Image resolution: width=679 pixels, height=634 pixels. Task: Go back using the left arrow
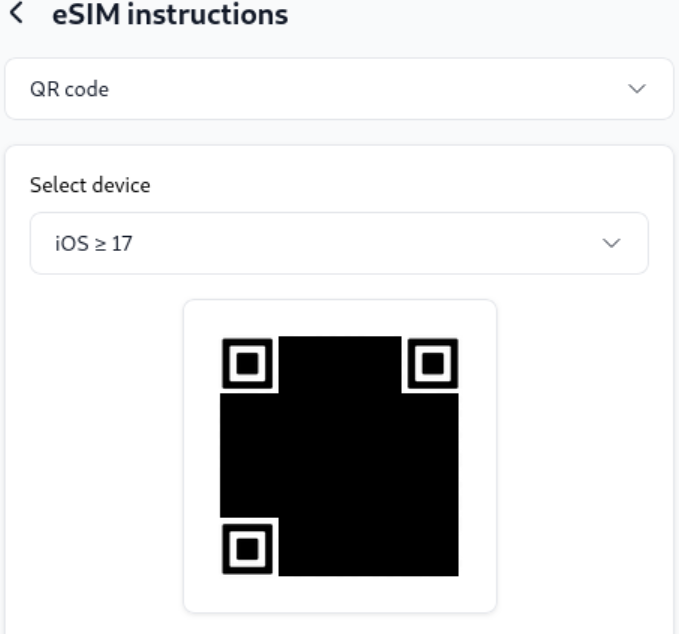click(x=14, y=15)
